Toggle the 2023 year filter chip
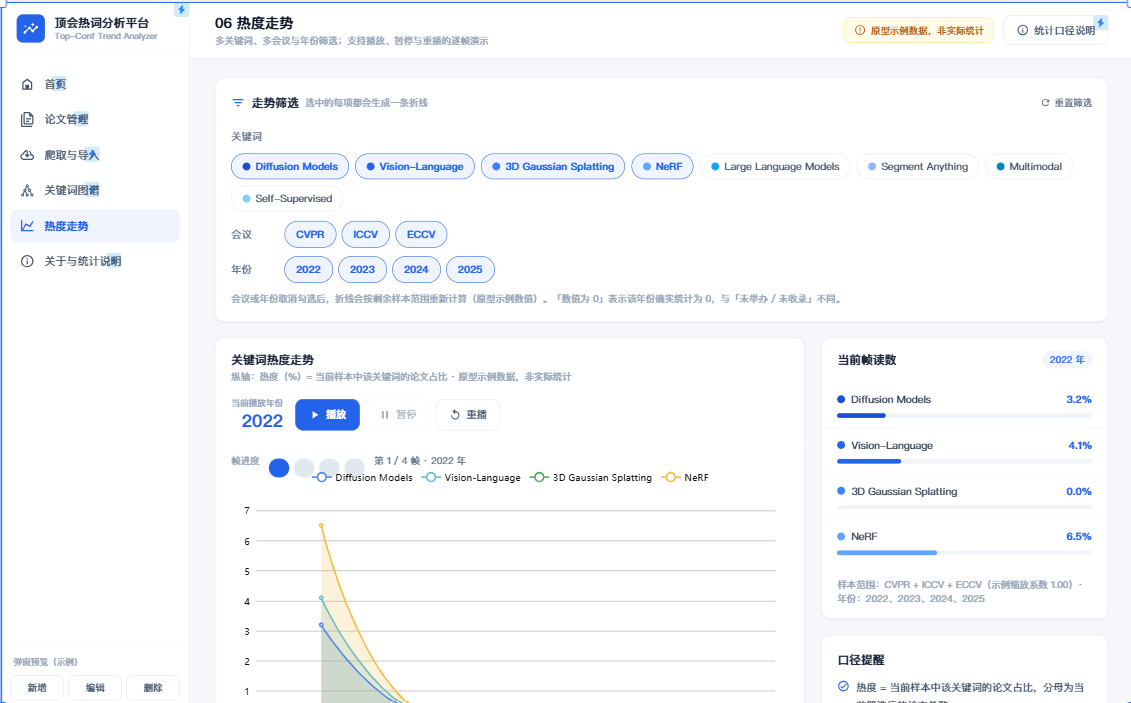Viewport: 1131px width, 703px height. click(x=362, y=270)
